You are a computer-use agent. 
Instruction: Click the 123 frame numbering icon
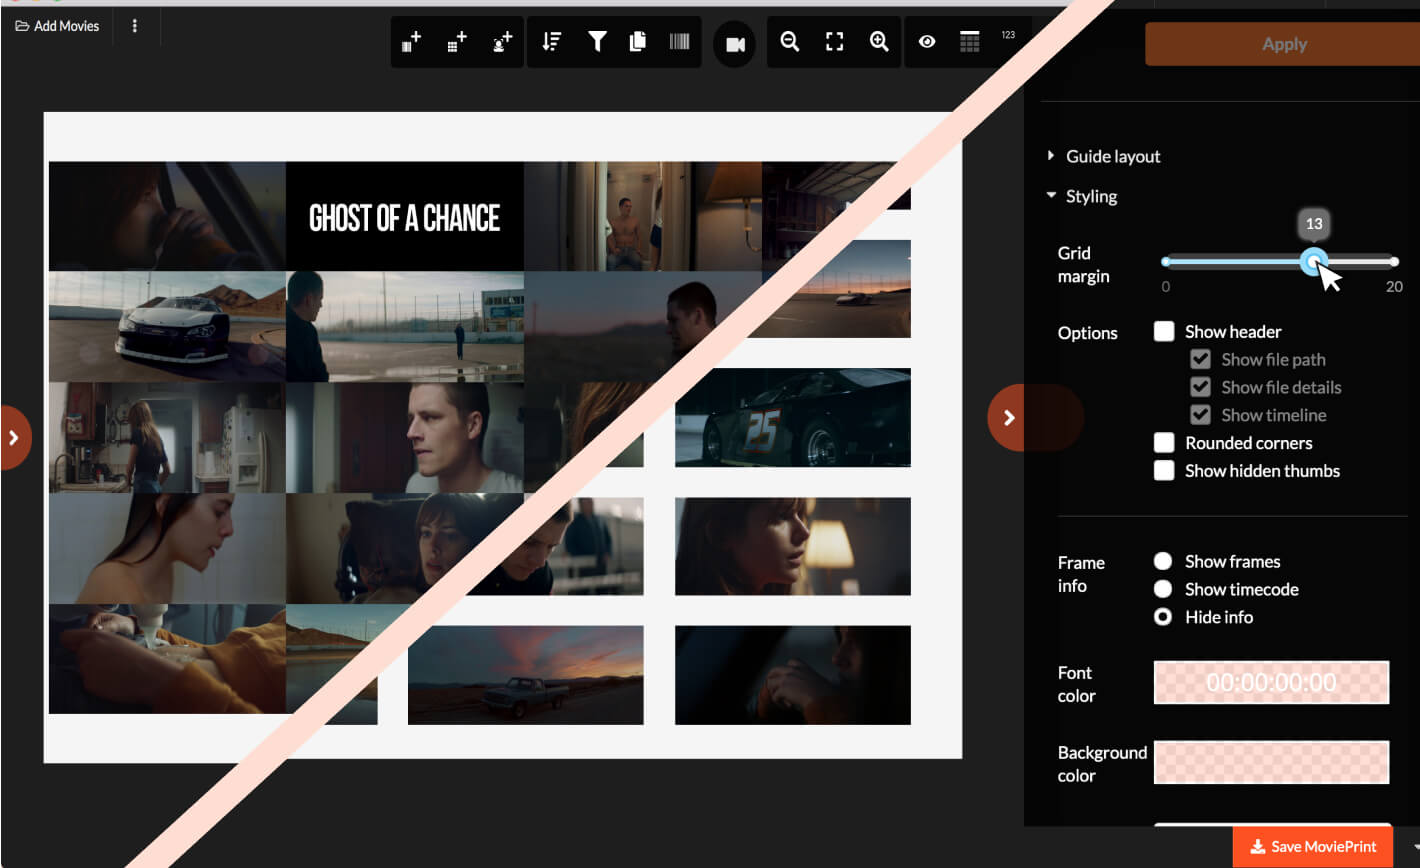(x=1008, y=35)
